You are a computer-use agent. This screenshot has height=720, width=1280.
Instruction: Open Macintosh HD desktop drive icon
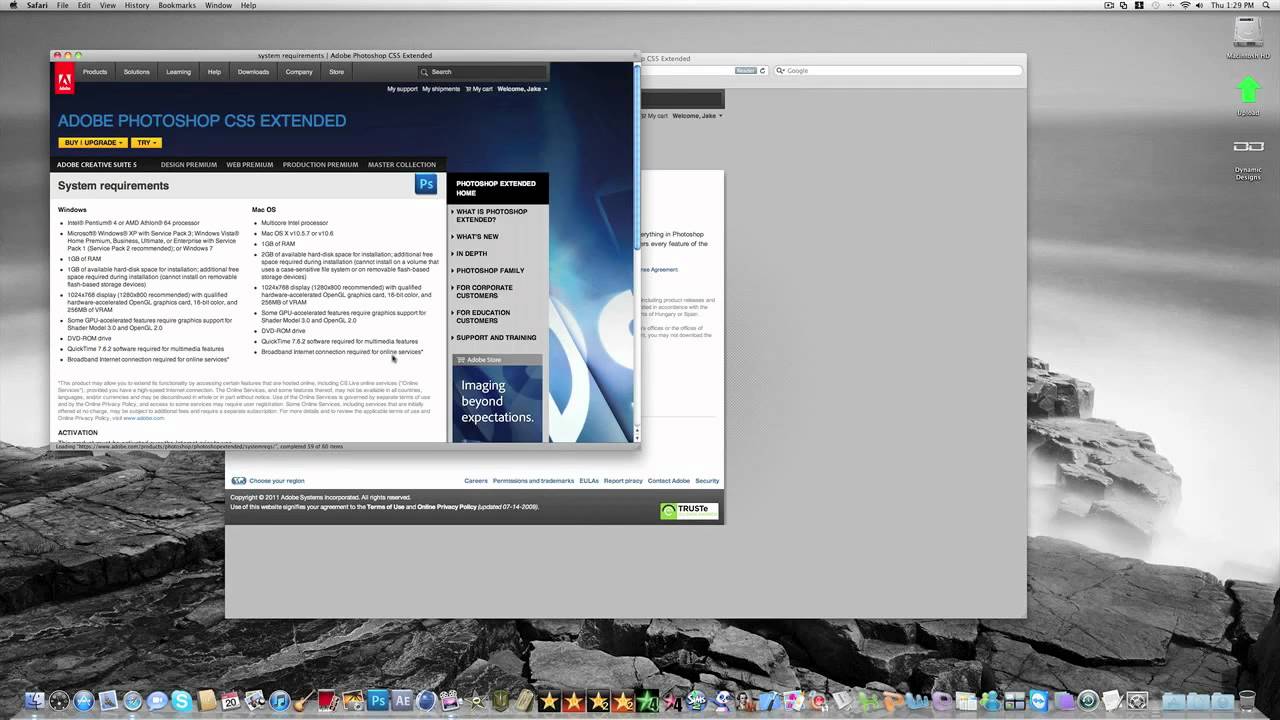1248,34
